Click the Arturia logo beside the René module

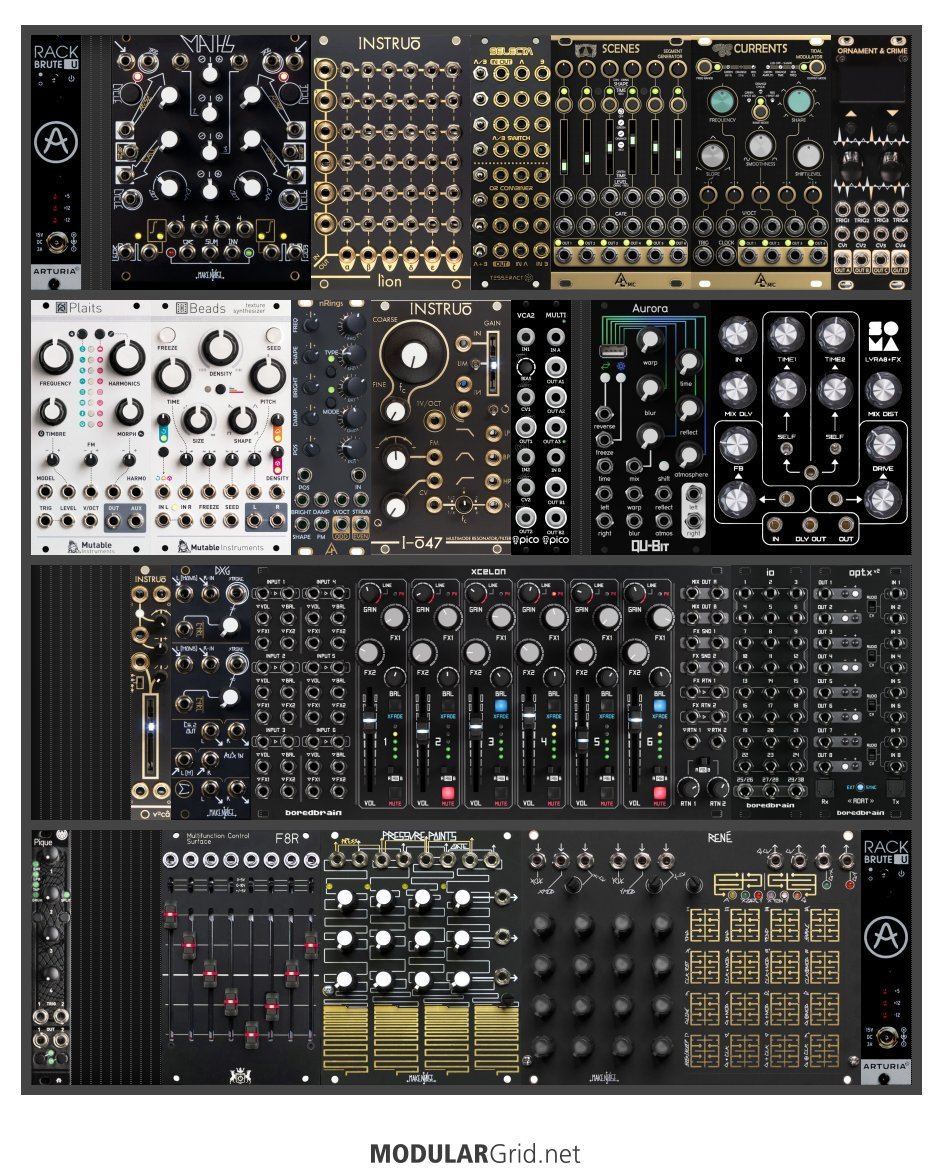(885, 937)
